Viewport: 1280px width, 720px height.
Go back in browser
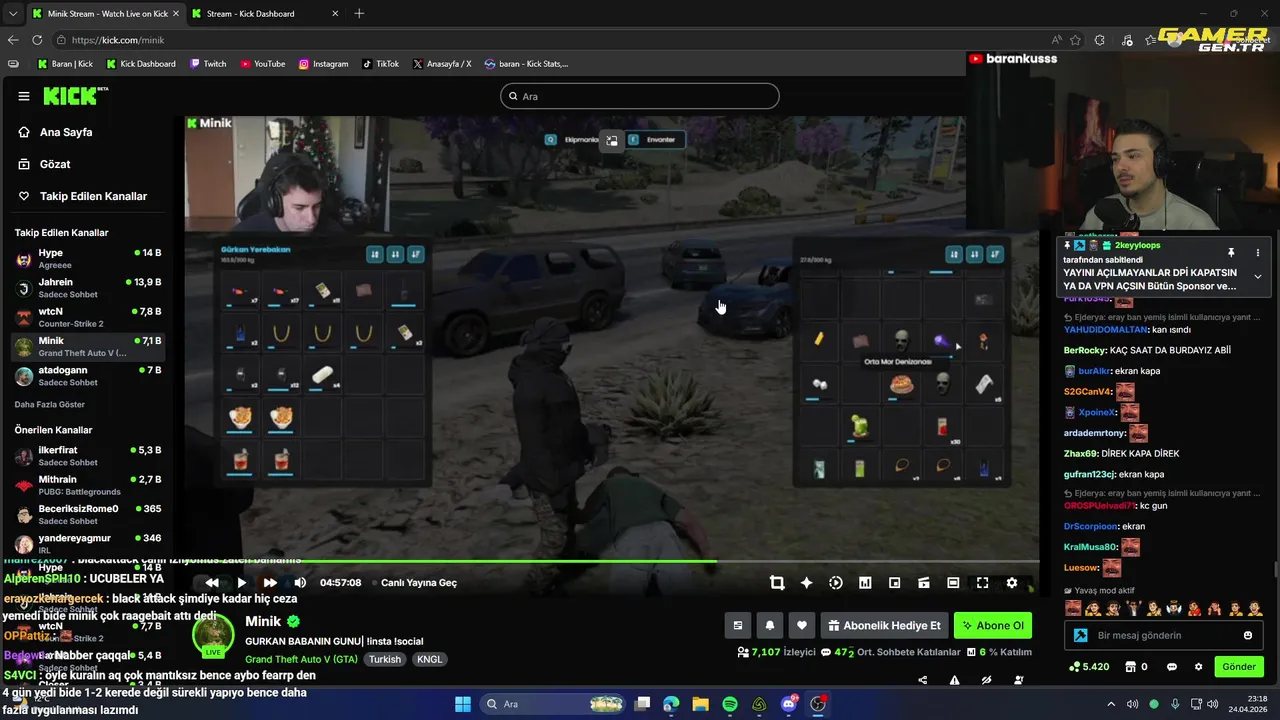pyautogui.click(x=13, y=40)
